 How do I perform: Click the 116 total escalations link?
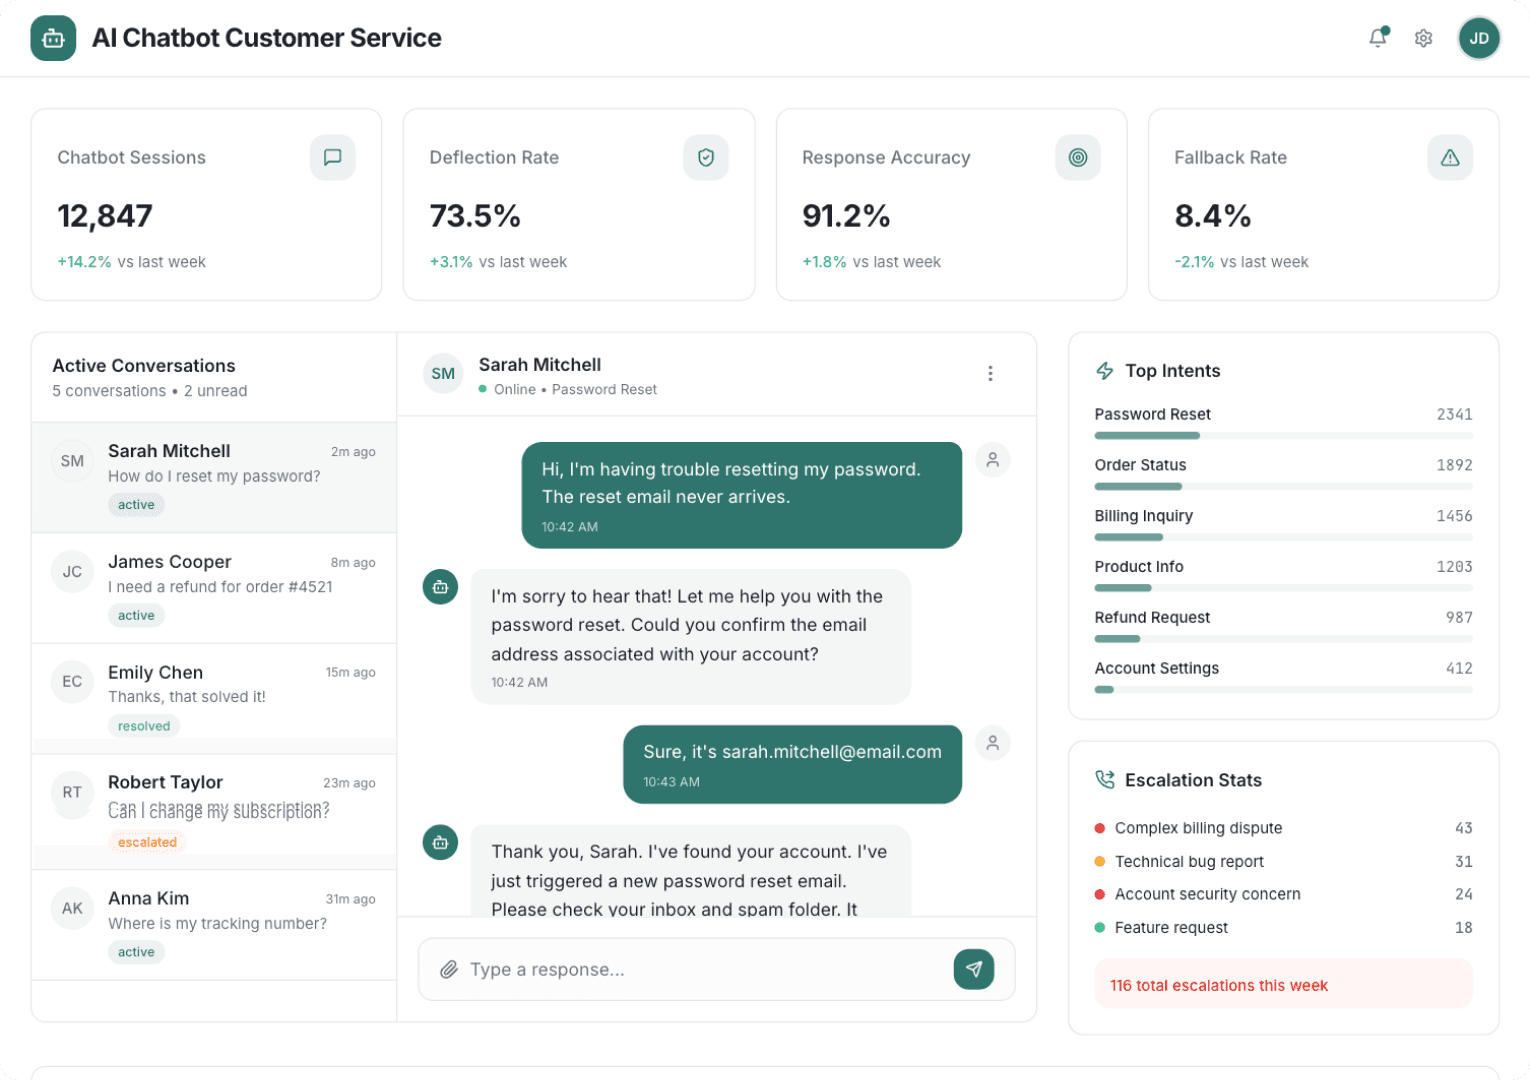(x=1218, y=985)
